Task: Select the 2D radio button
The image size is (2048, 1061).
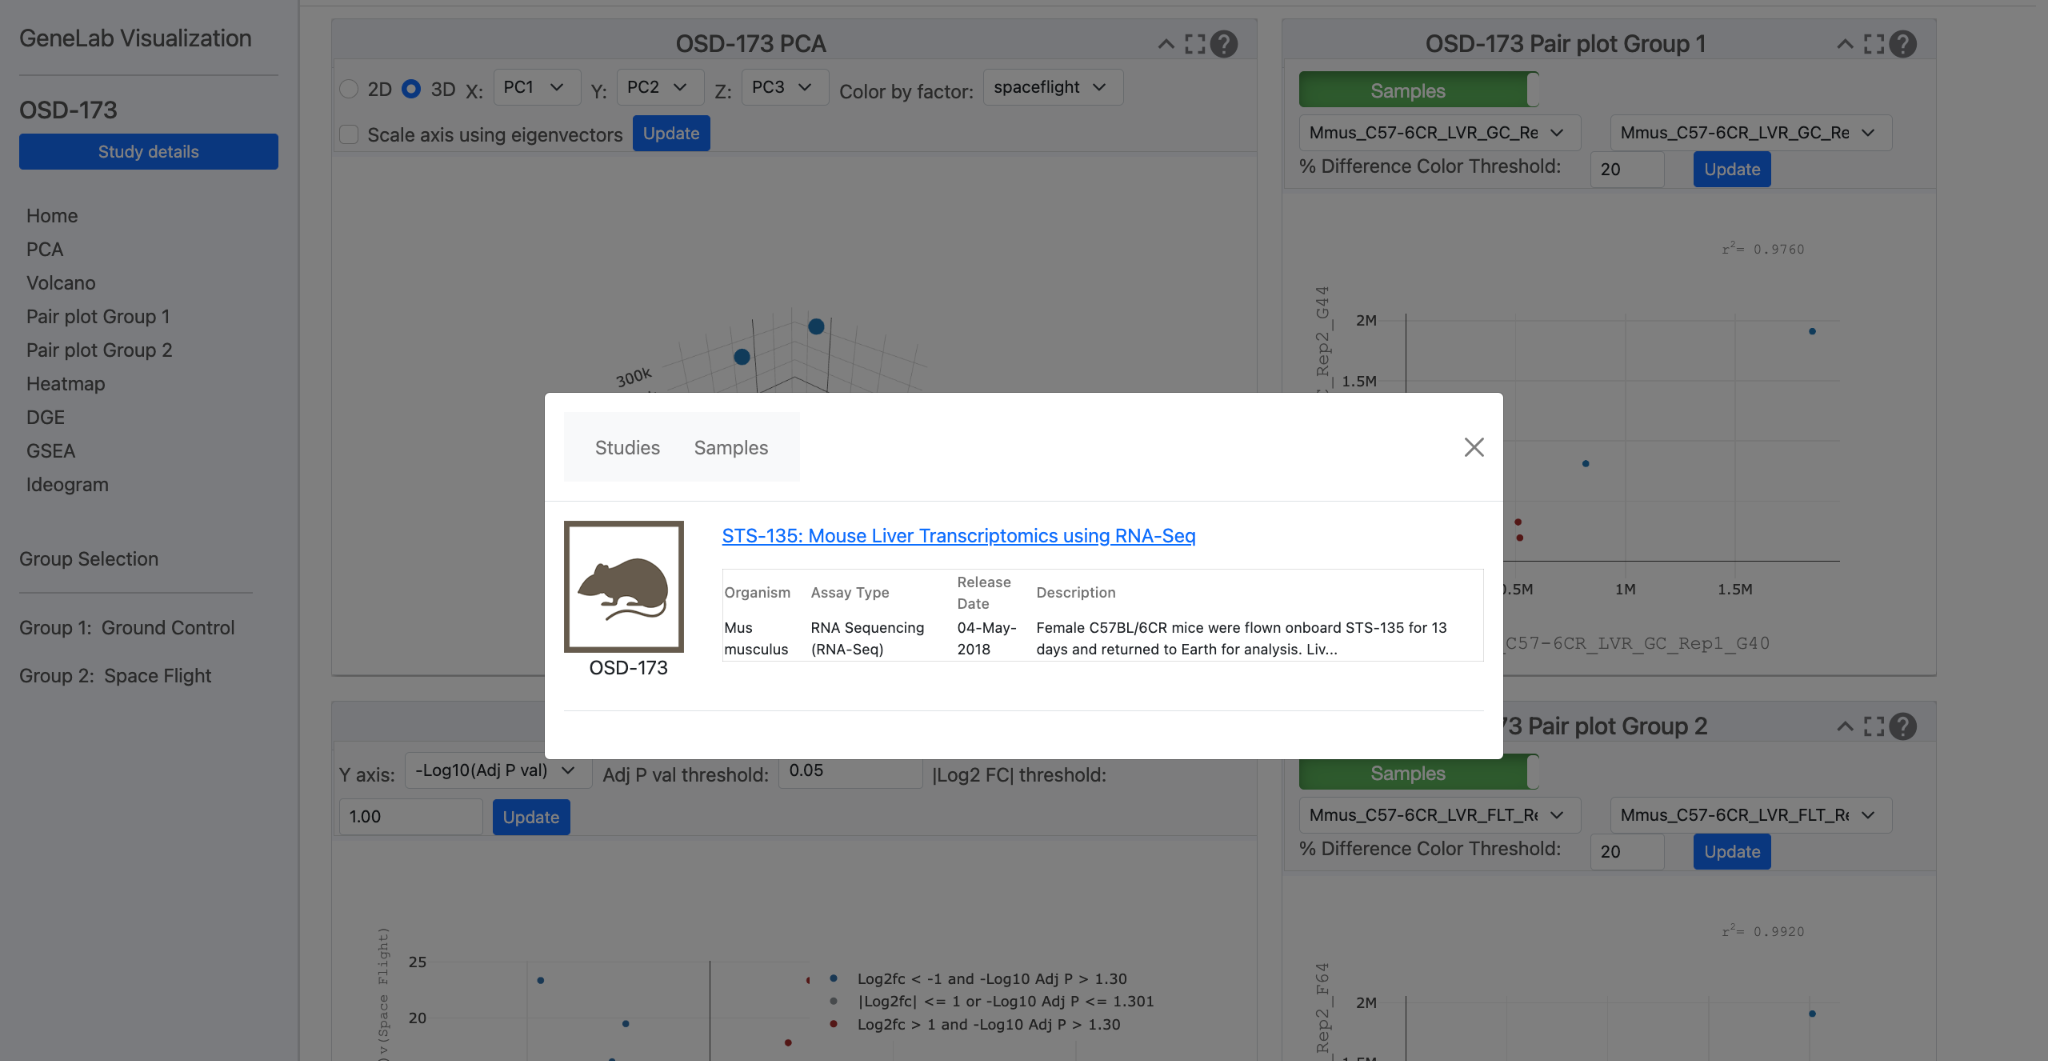Action: coord(349,89)
